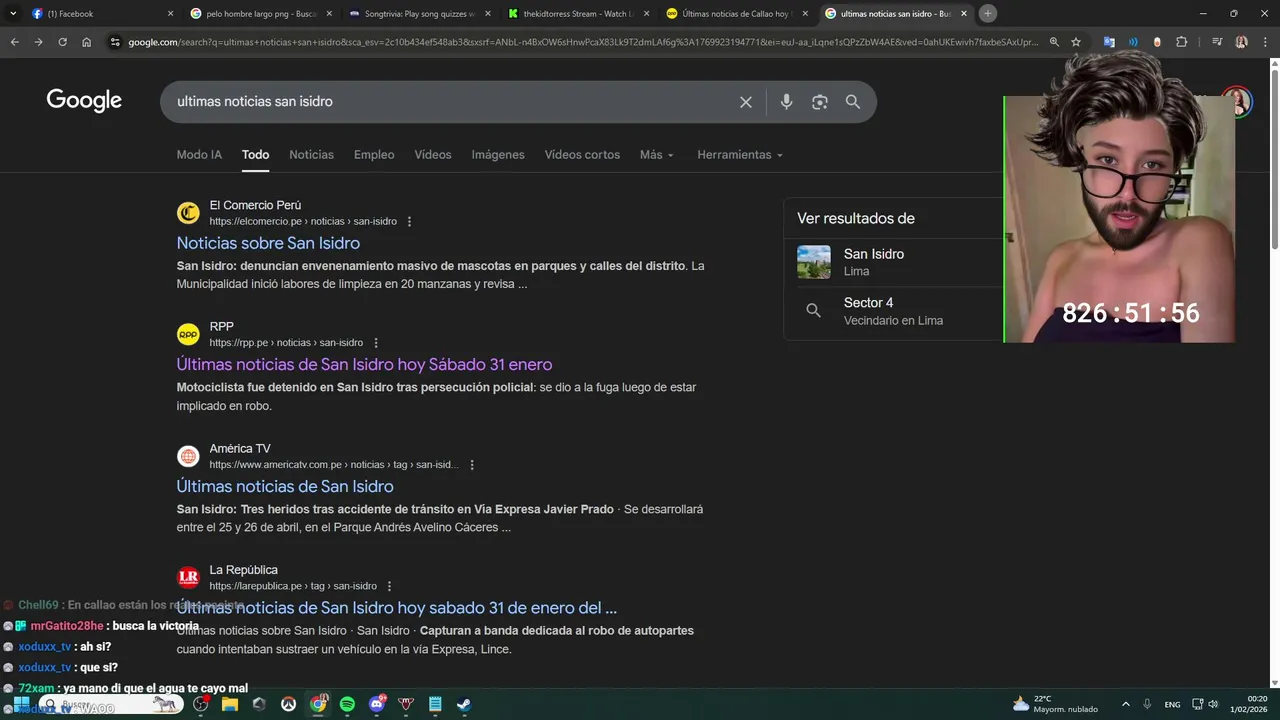Submit search with magnifying glass icon

853,102
